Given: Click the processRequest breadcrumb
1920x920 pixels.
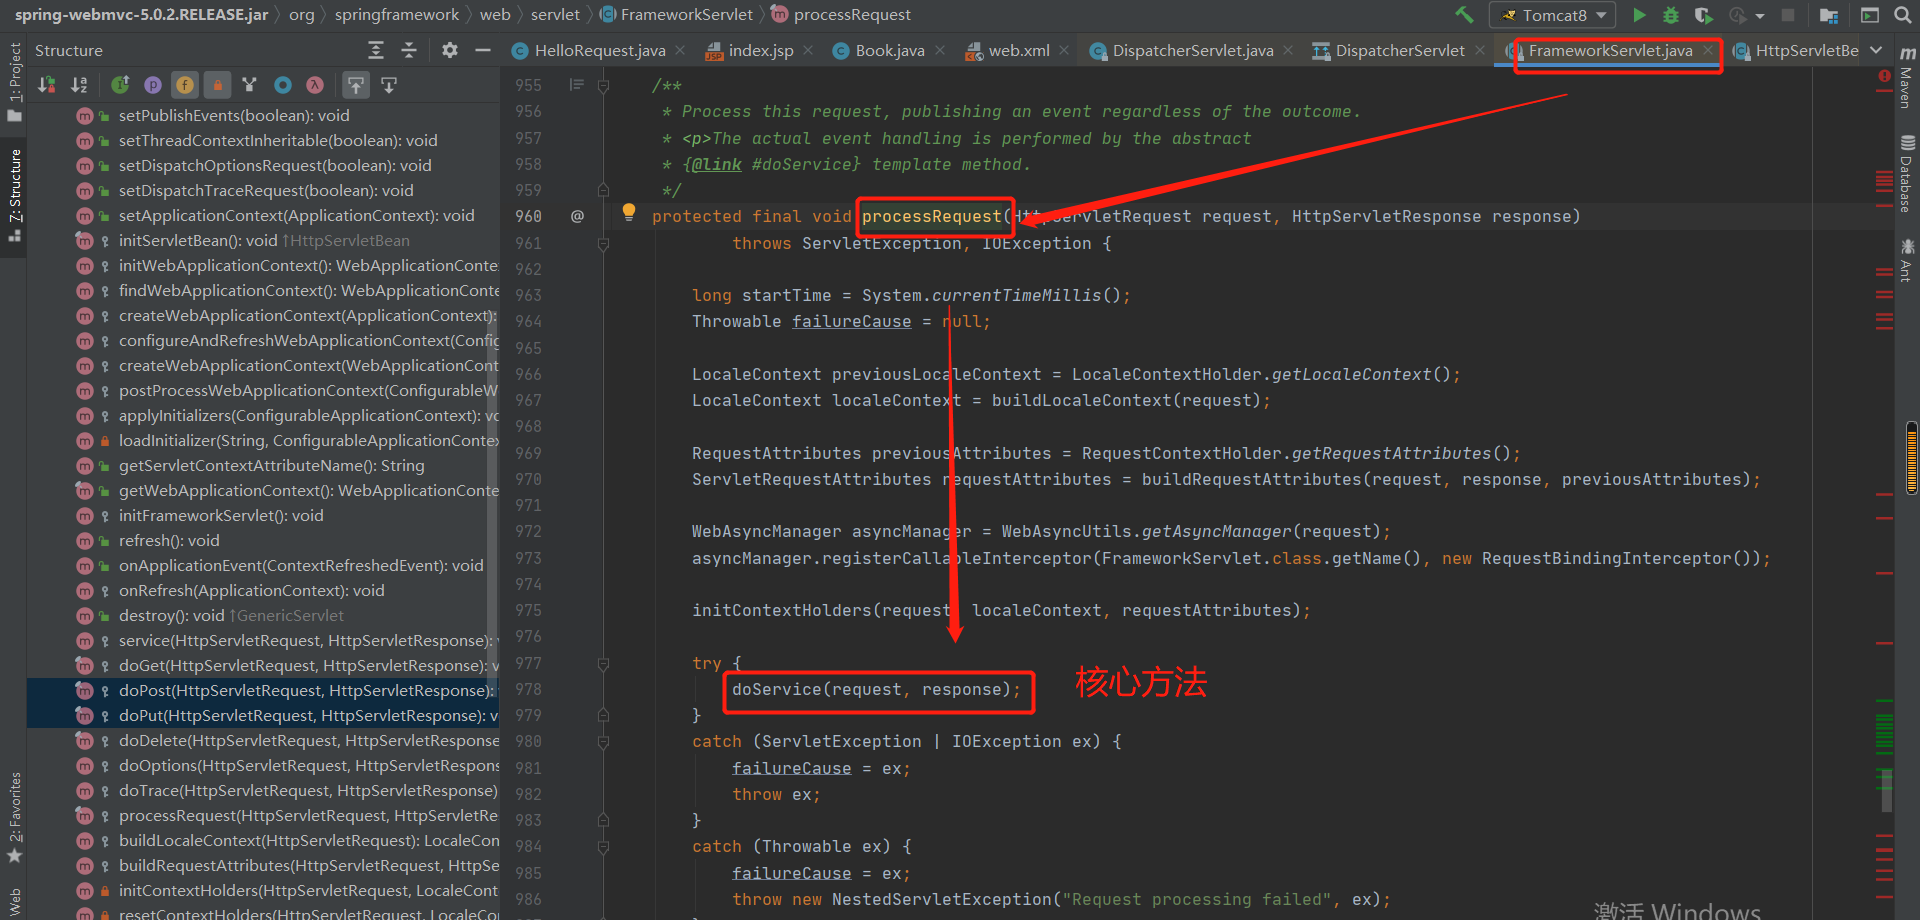Looking at the screenshot, I should pos(841,15).
